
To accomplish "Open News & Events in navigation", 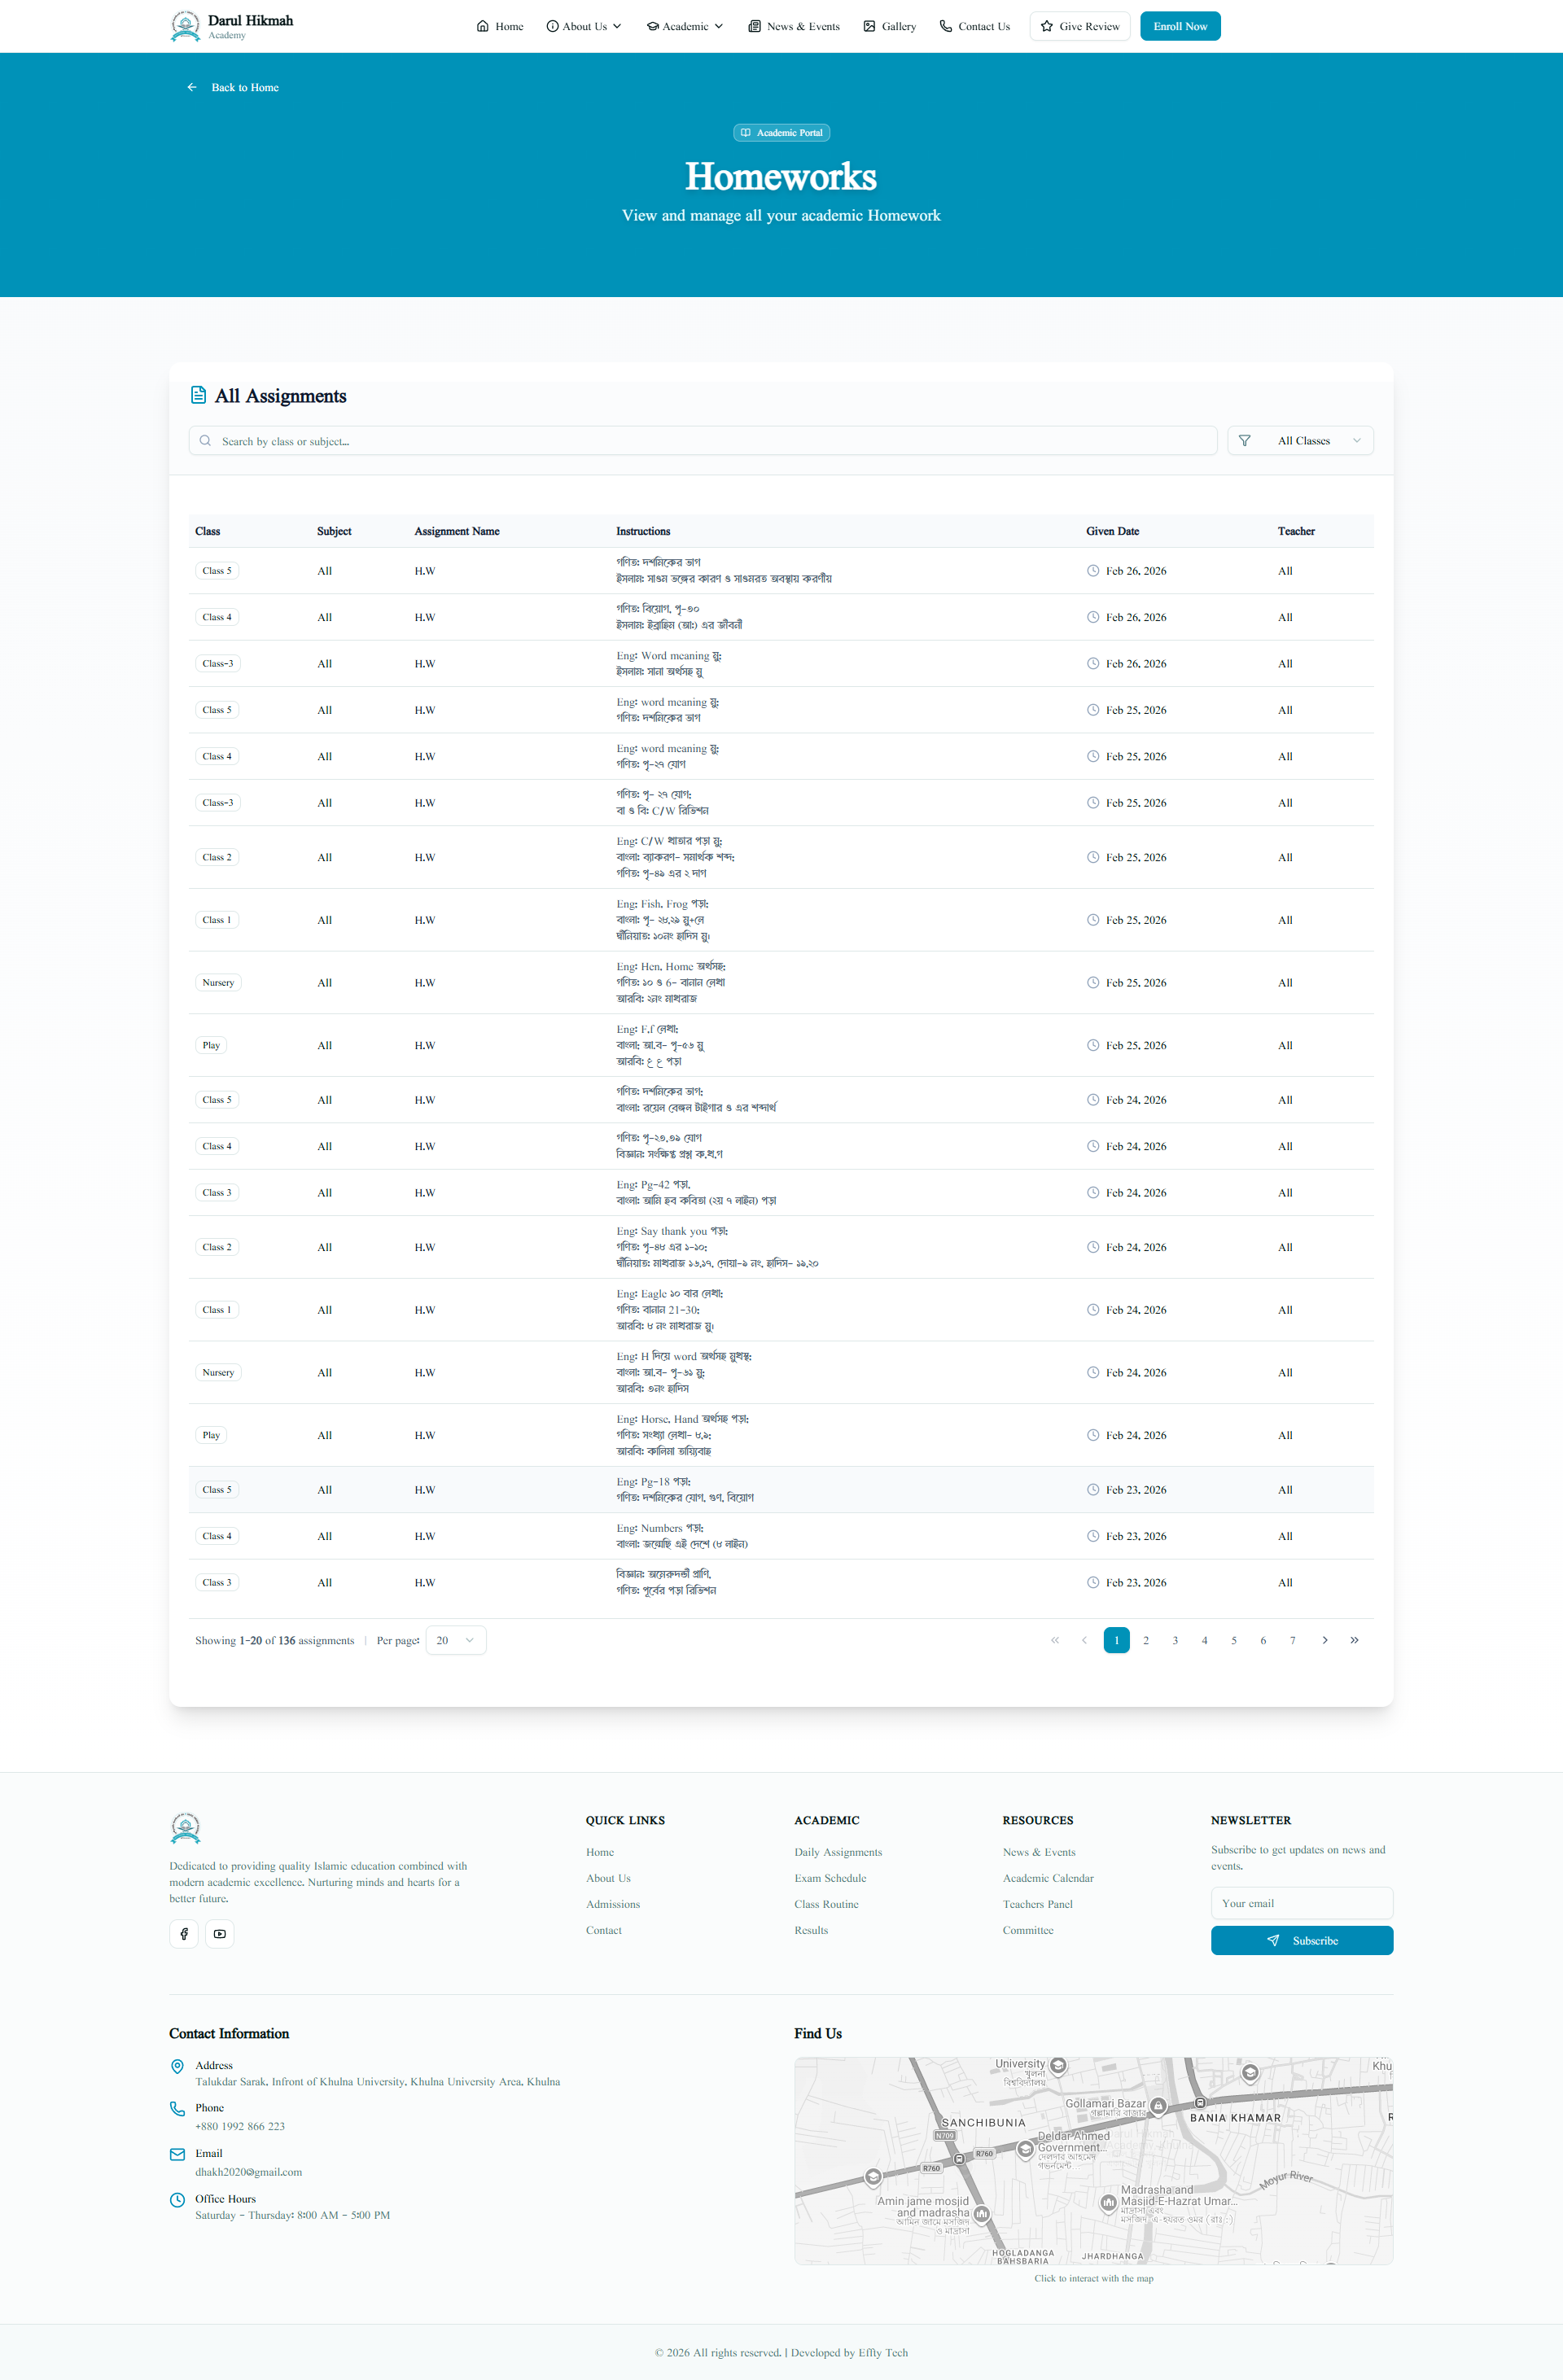I will pyautogui.click(x=794, y=26).
